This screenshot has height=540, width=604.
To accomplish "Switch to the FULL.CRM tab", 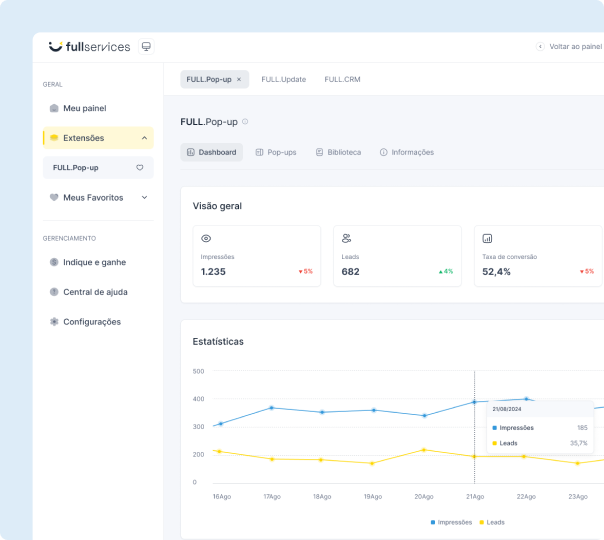I will point(342,79).
